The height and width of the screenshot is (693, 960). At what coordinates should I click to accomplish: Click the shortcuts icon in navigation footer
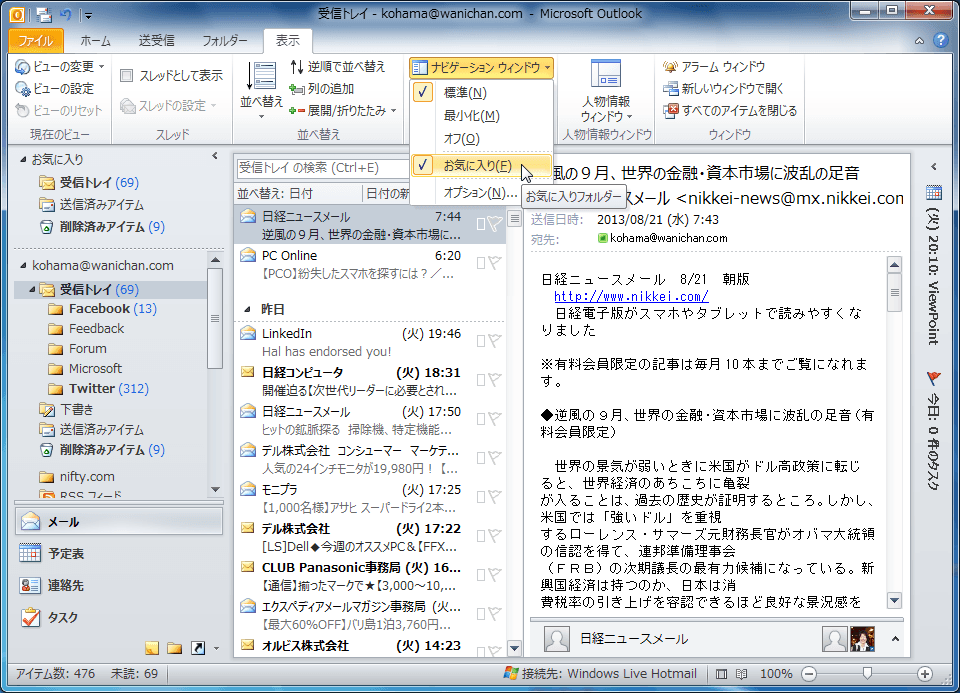[x=198, y=648]
